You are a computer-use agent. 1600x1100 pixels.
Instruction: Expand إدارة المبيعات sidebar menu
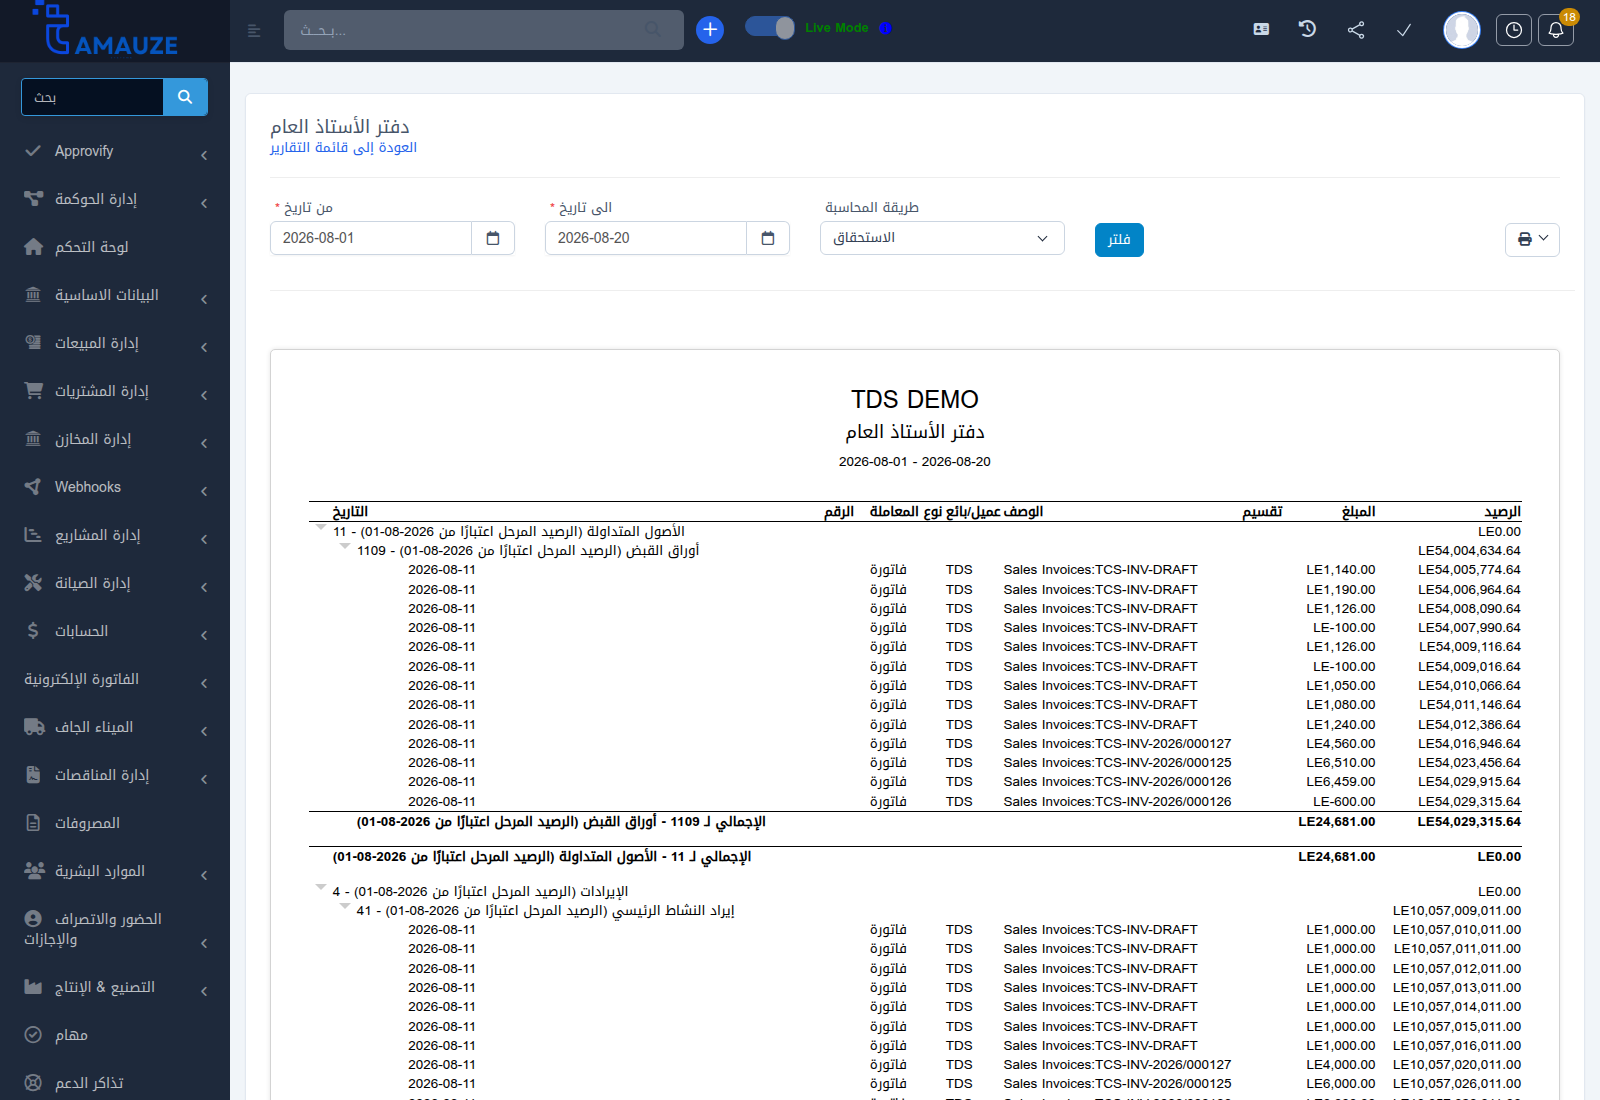115,343
